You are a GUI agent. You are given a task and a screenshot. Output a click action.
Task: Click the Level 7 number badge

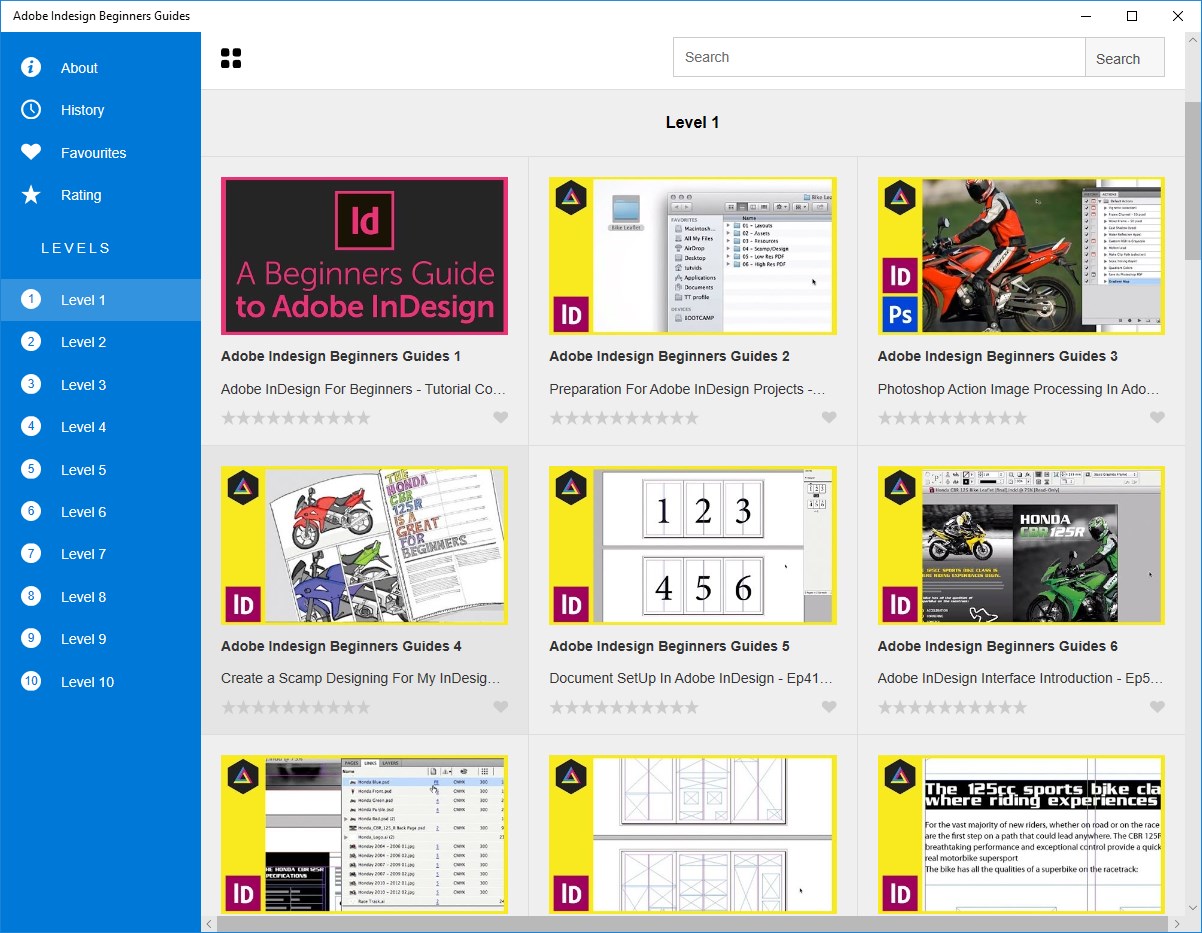(x=31, y=553)
